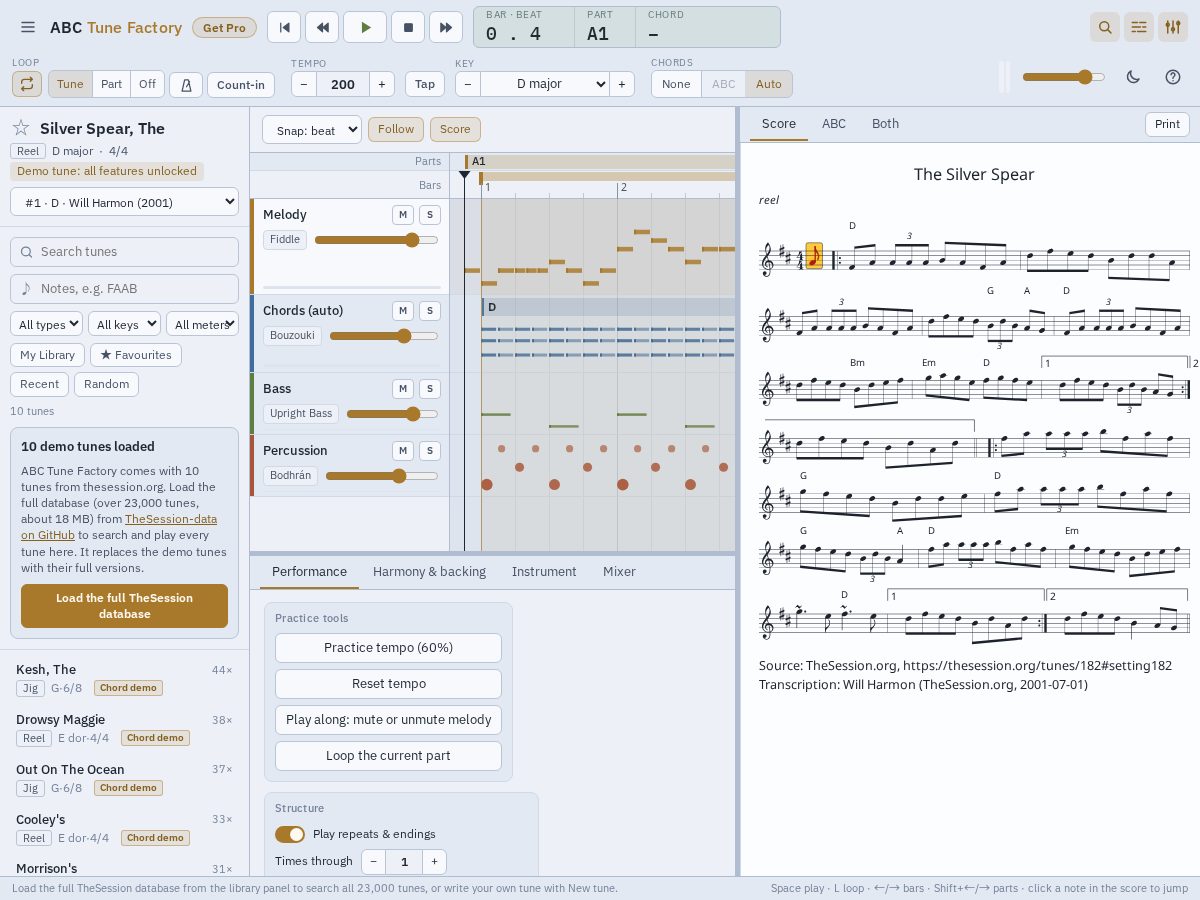Open the hamburger main menu
The image size is (1200, 900).
(x=28, y=28)
